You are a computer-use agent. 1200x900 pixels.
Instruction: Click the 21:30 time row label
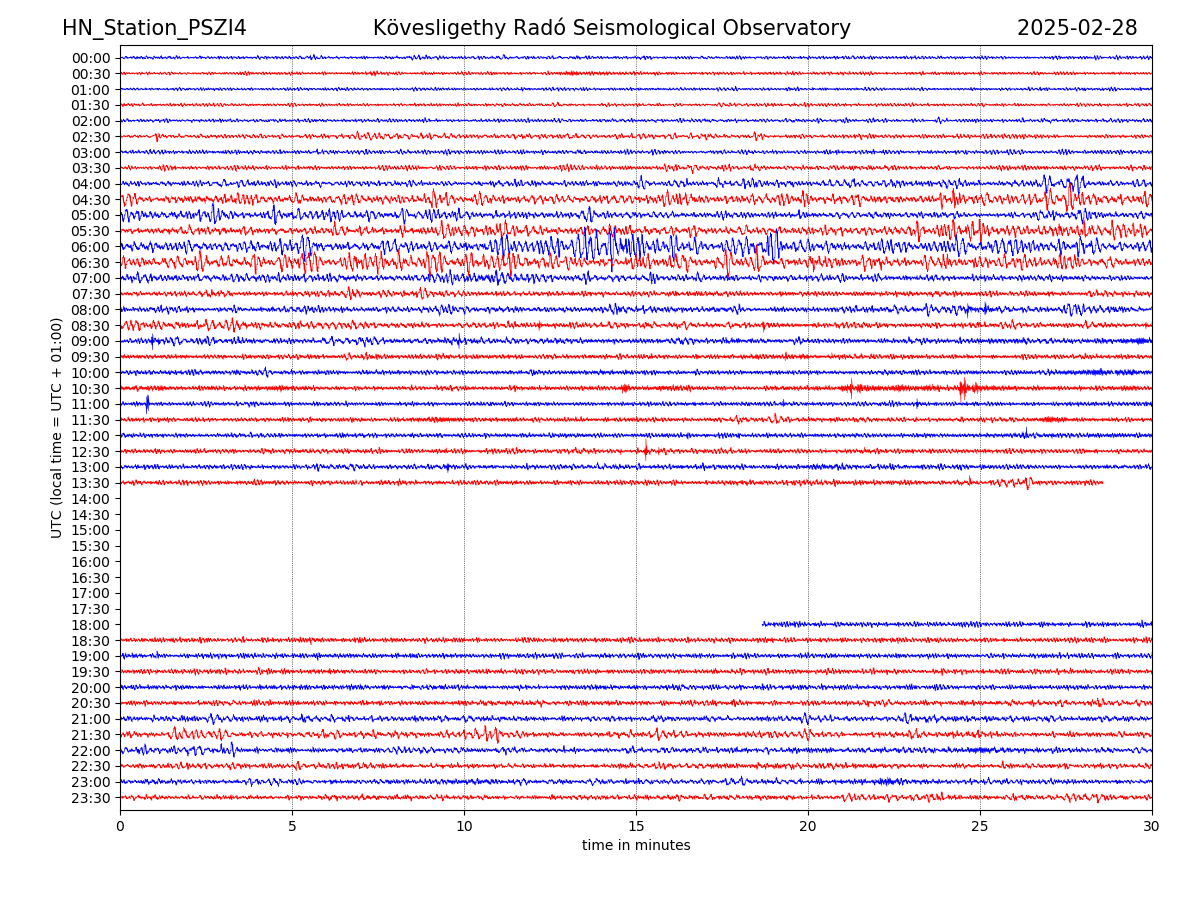click(x=91, y=735)
